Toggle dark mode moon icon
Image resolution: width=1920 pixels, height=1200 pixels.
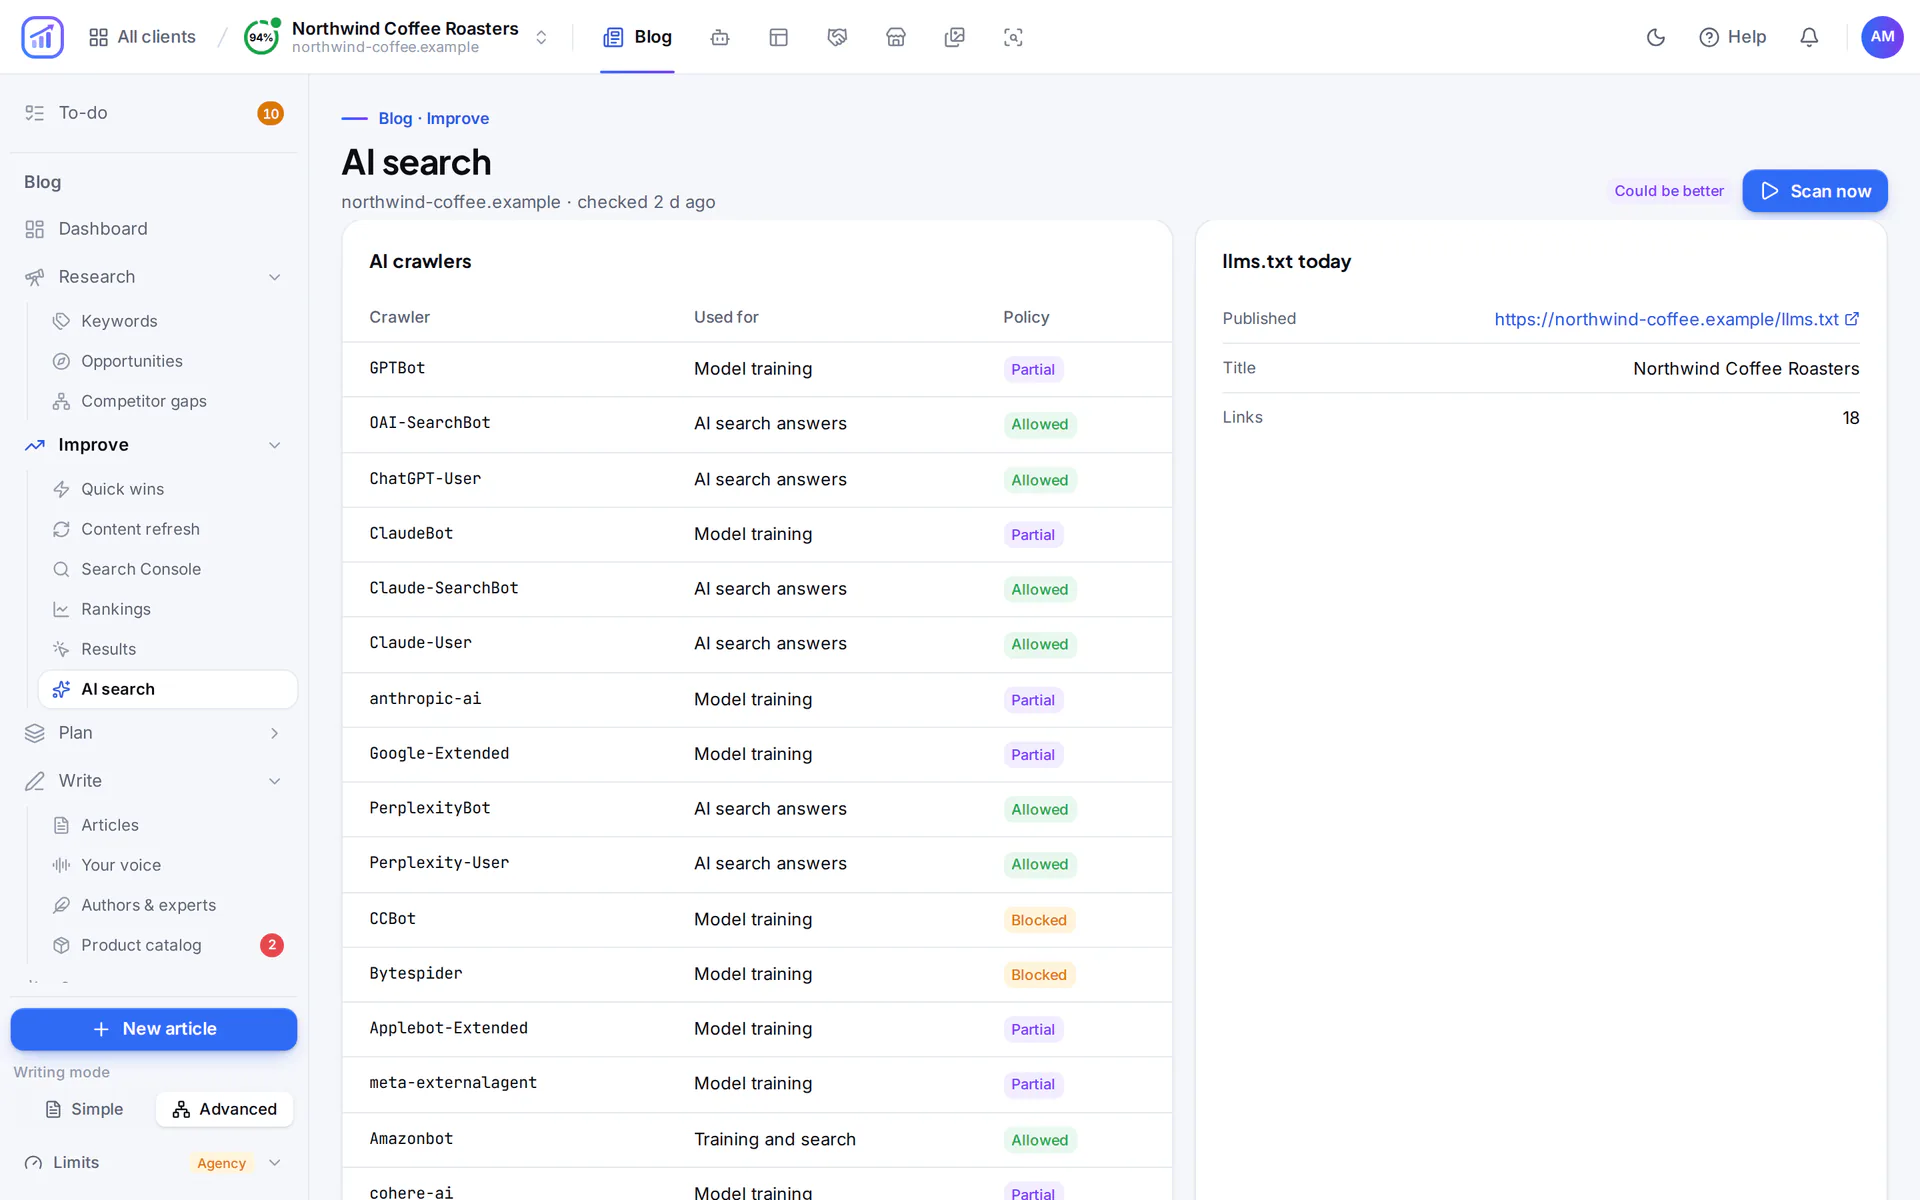(x=1656, y=37)
